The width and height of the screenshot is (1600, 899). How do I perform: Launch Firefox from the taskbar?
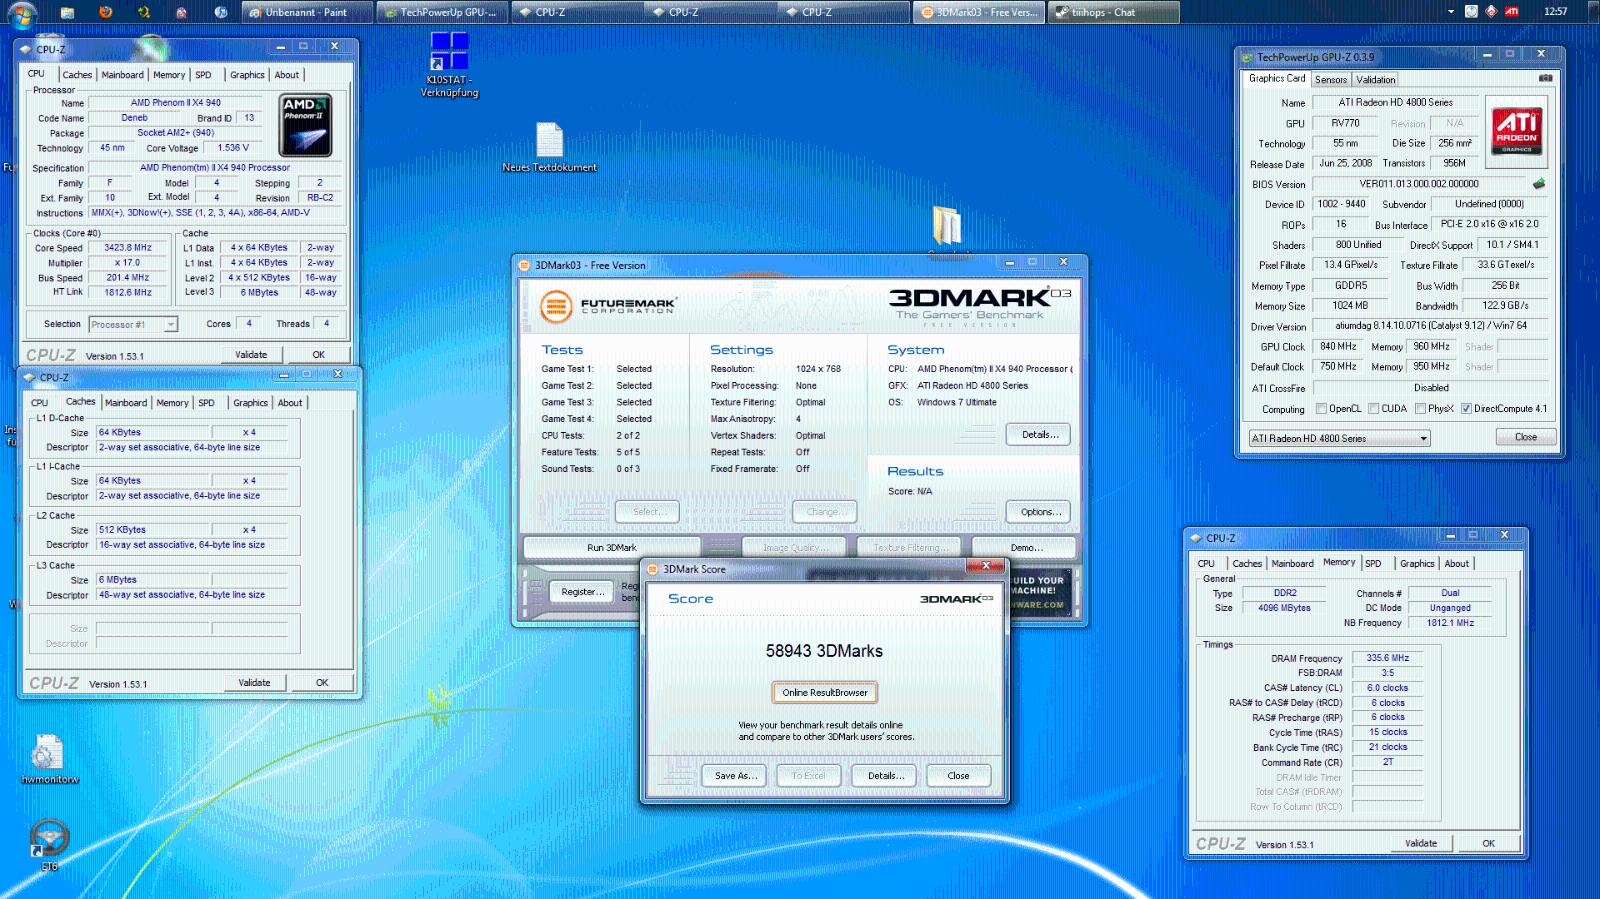tap(105, 13)
